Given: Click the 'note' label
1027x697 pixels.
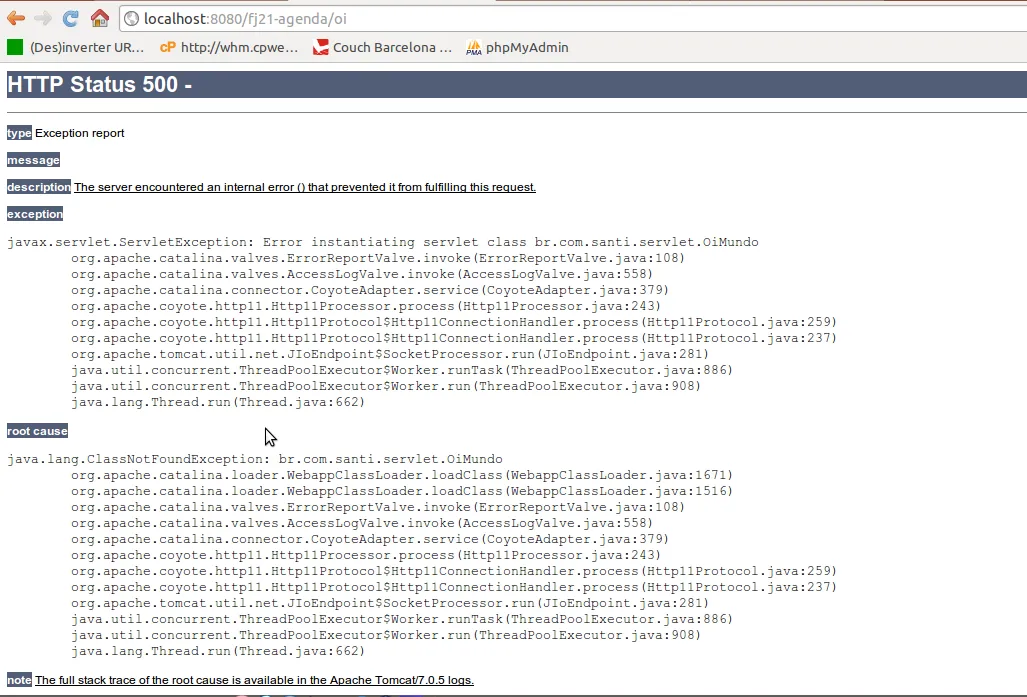Looking at the screenshot, I should [x=19, y=680].
